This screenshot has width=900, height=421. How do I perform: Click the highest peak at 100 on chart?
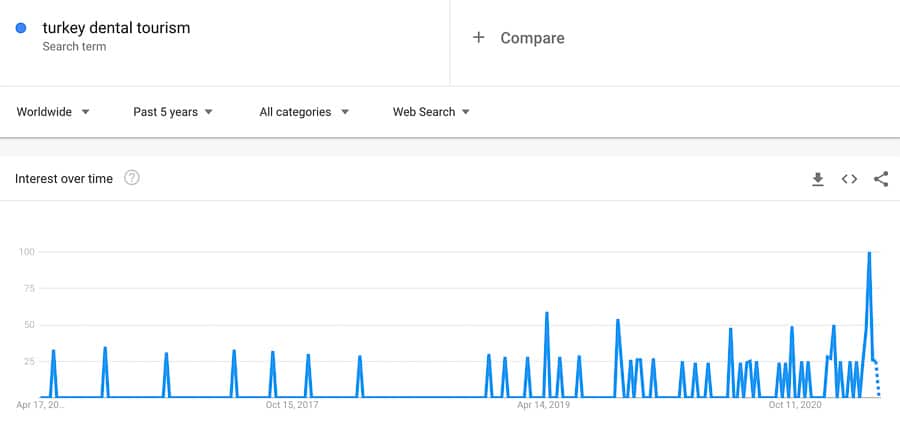869,253
